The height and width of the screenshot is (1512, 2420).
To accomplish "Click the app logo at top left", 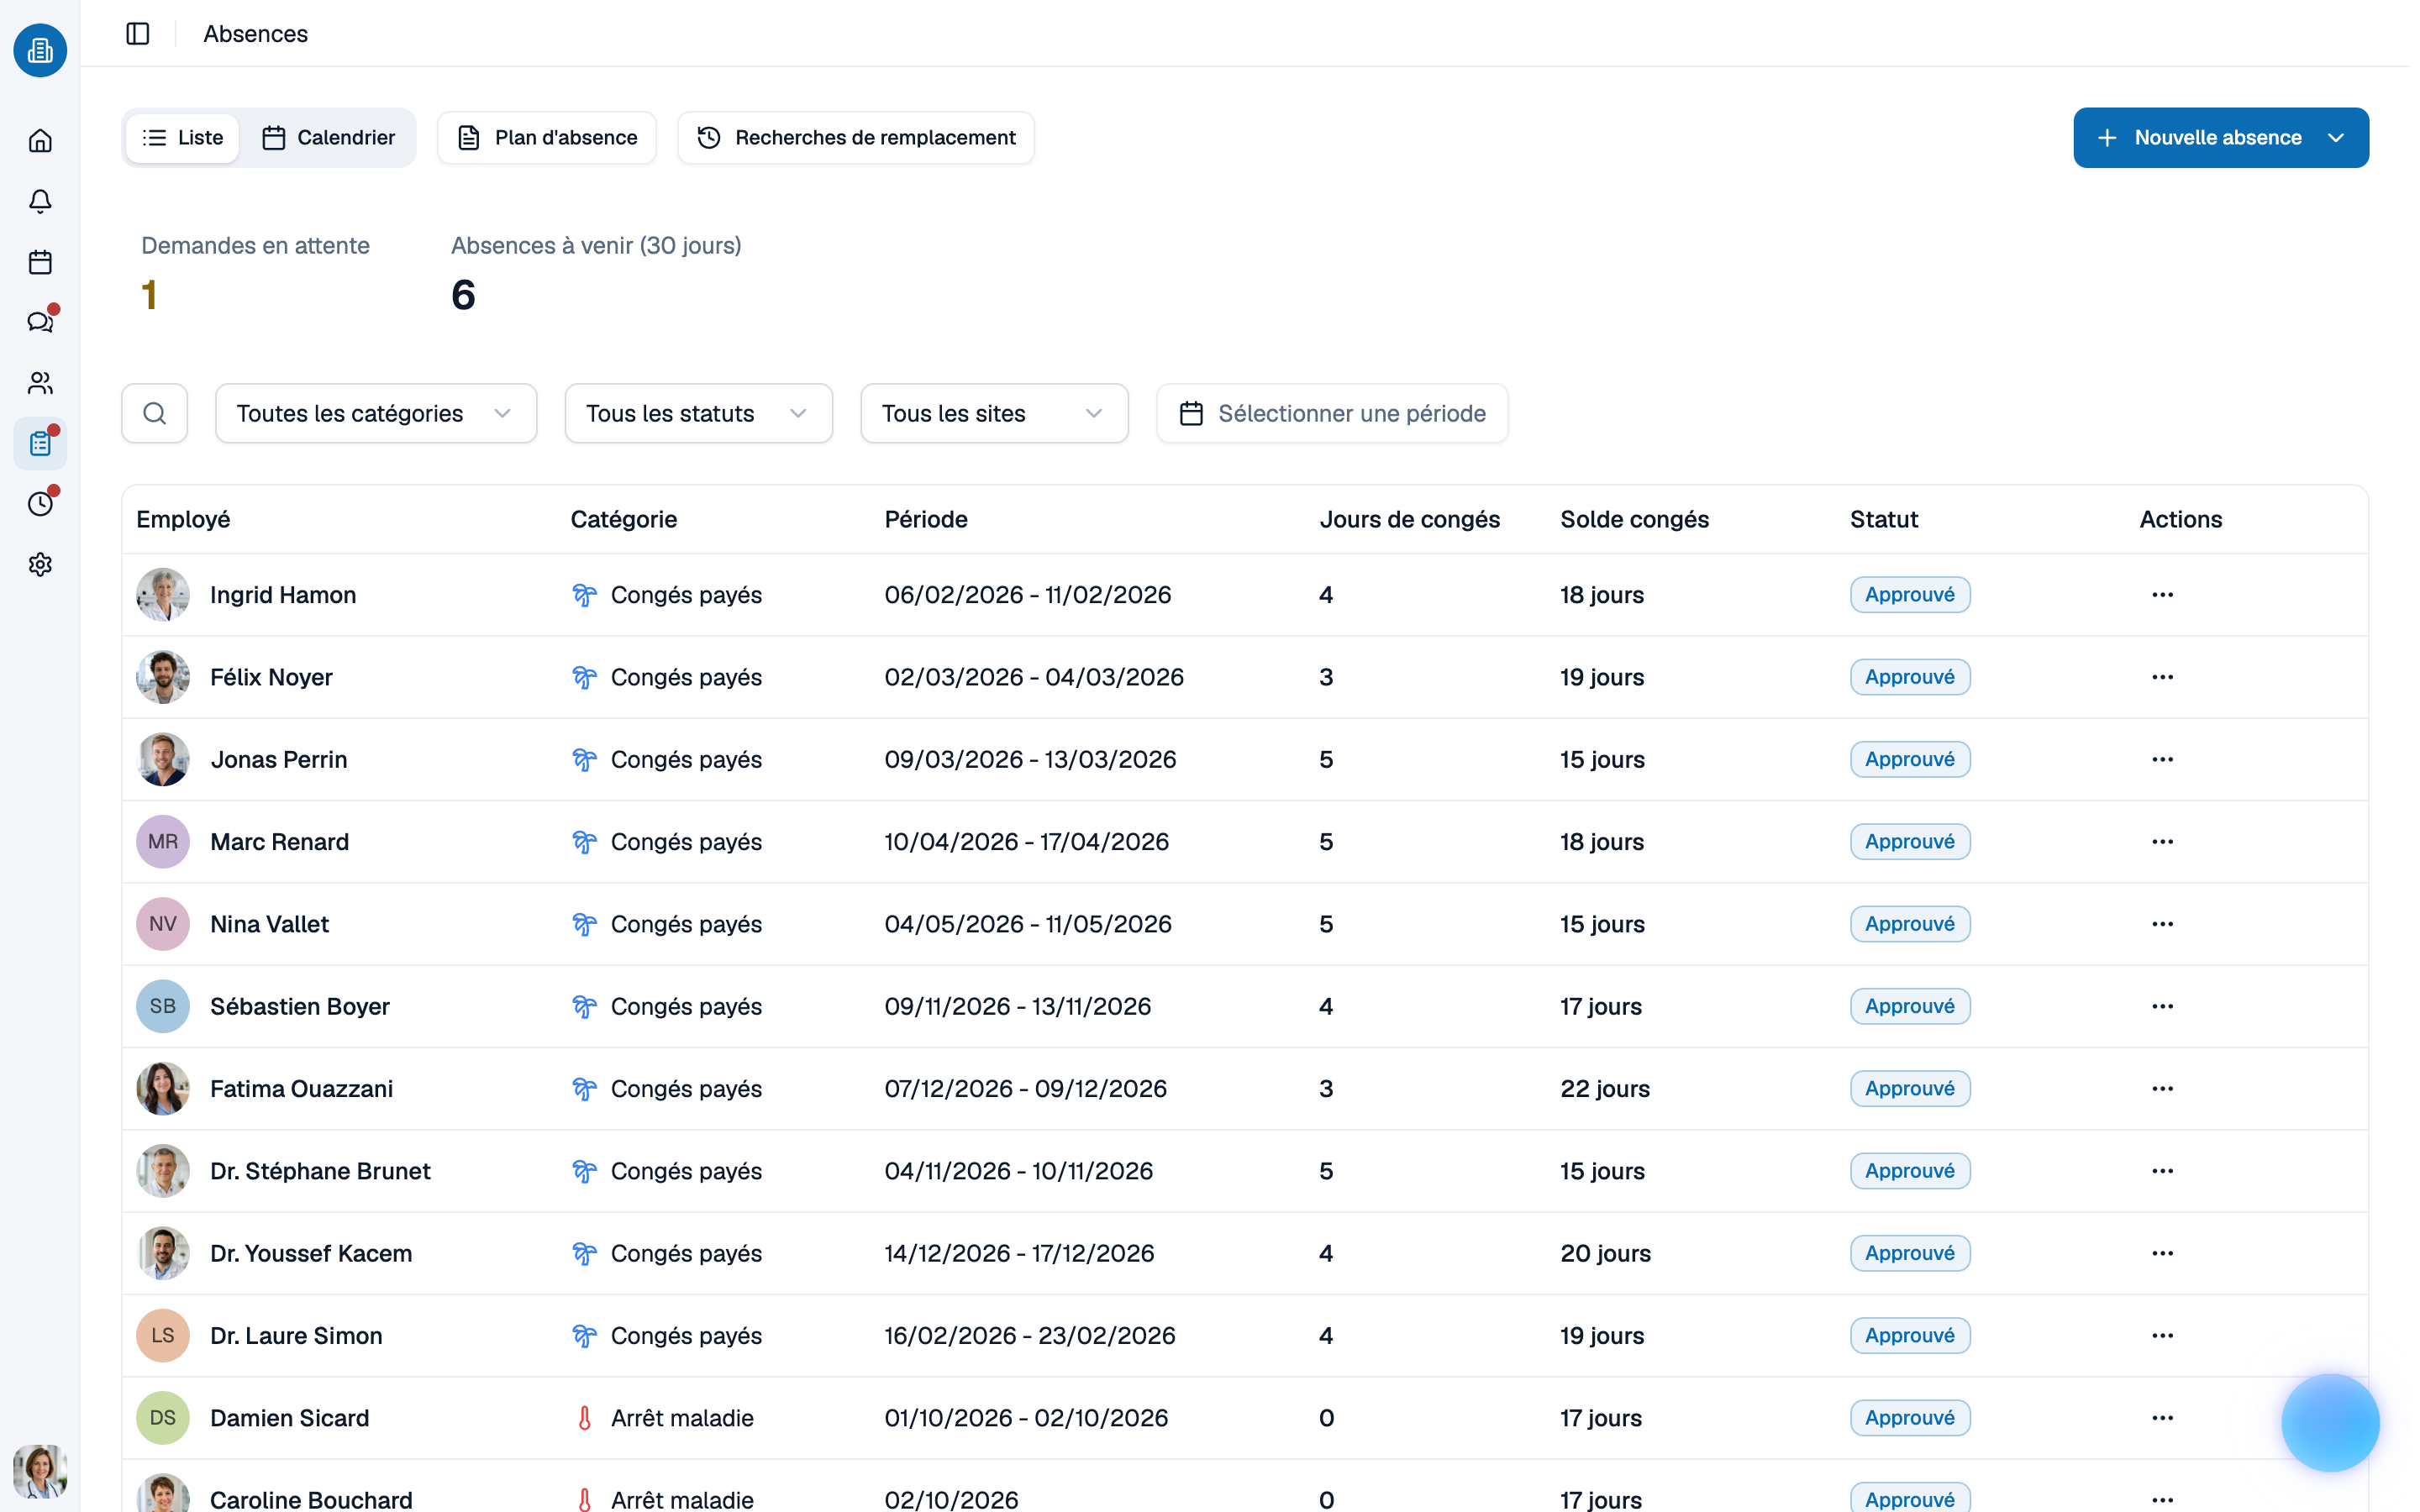I will tap(40, 50).
